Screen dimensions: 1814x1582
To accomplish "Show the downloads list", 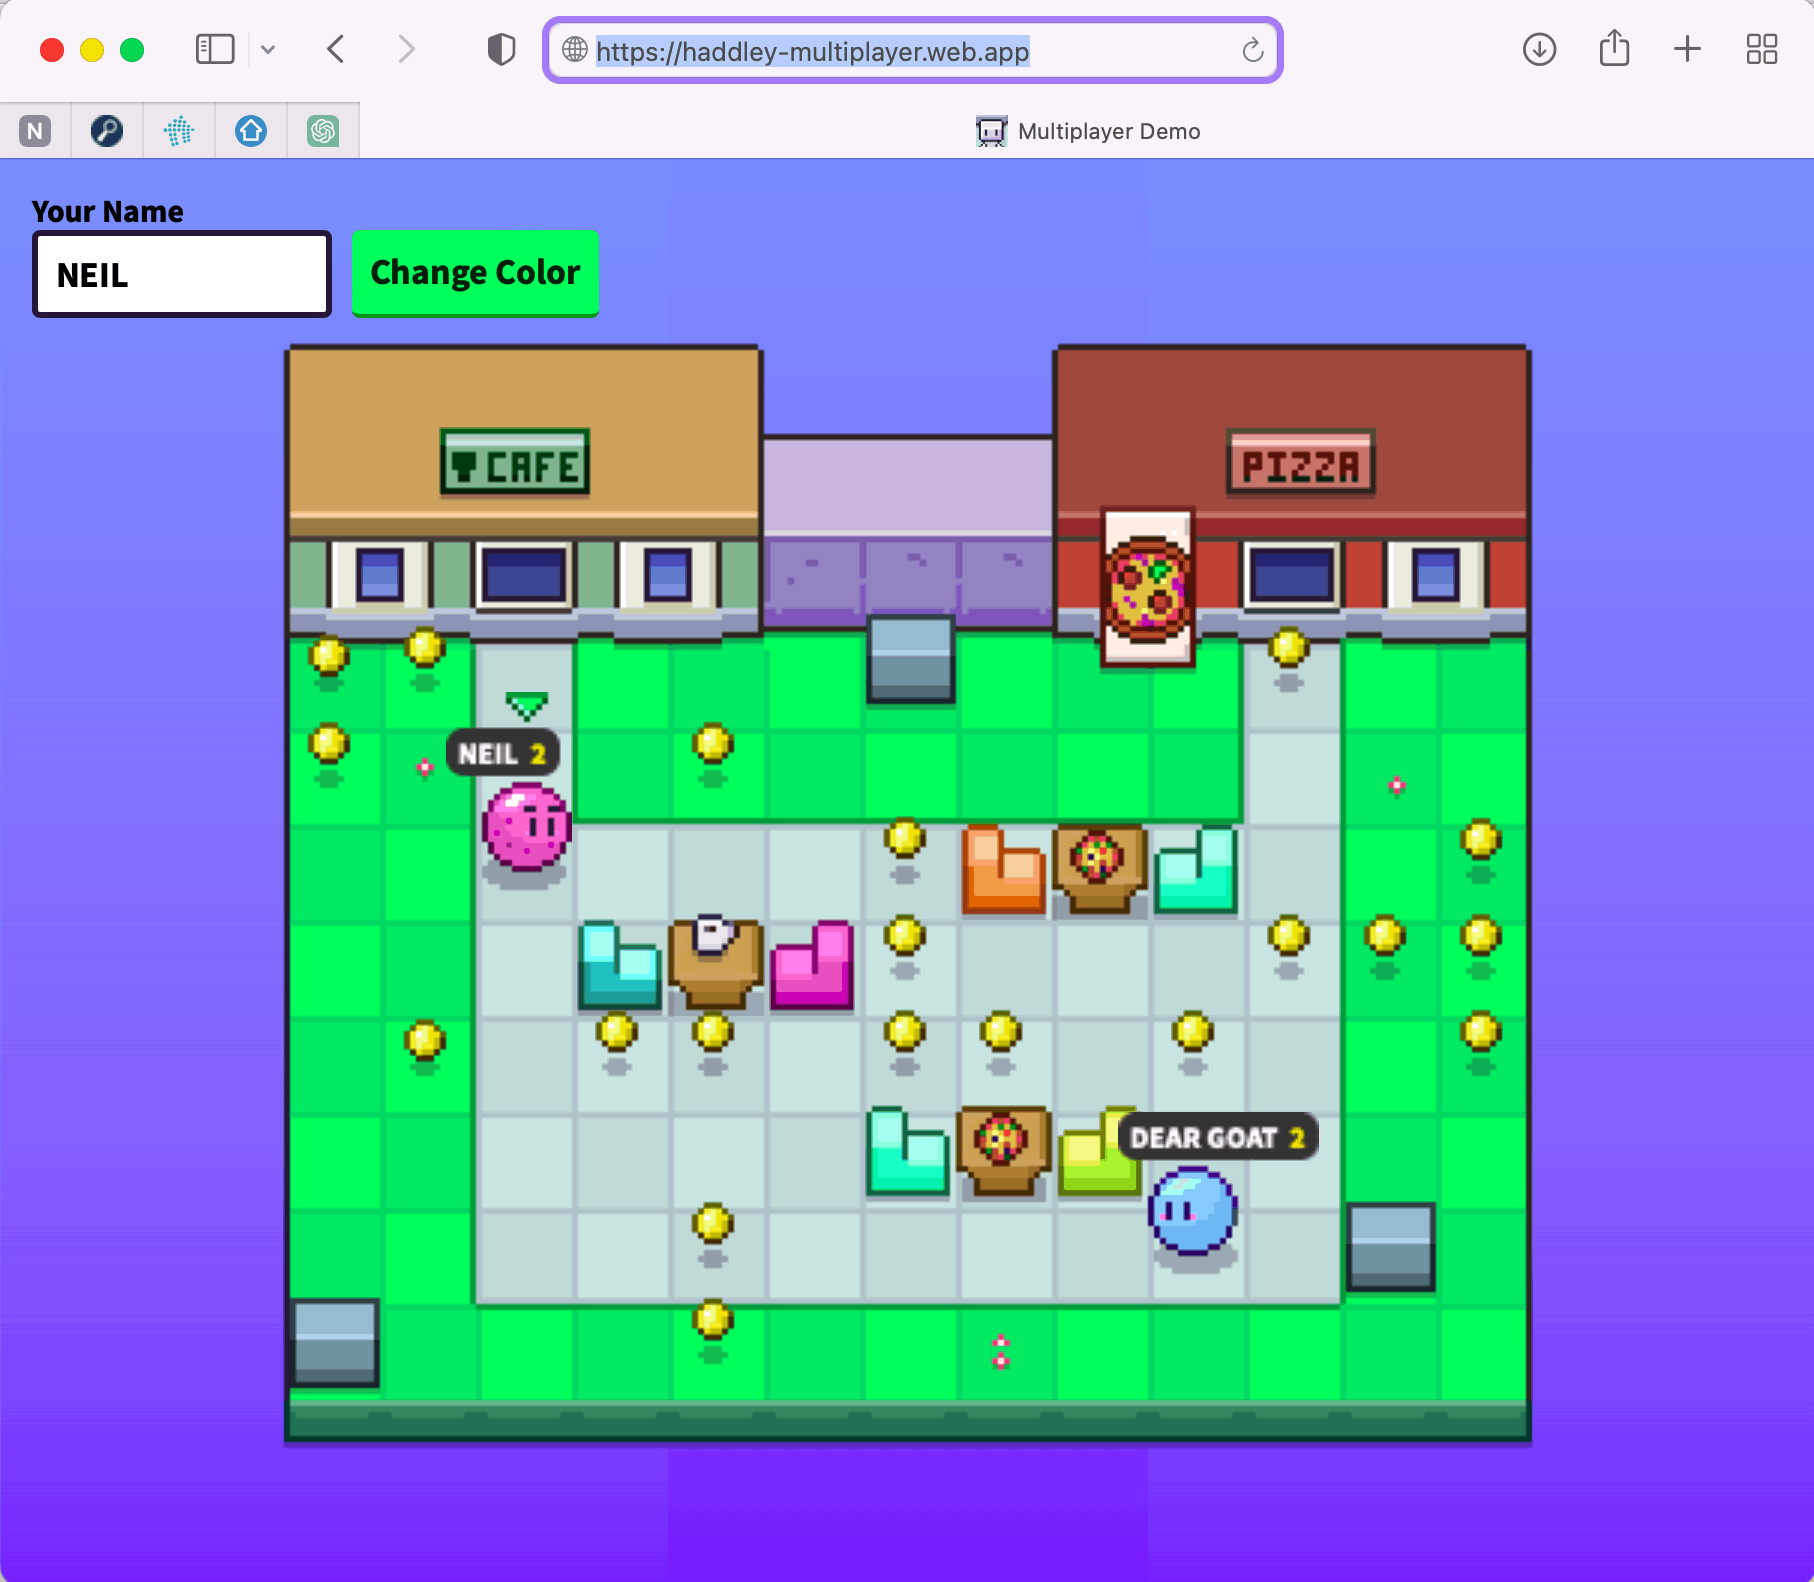I will (x=1539, y=49).
